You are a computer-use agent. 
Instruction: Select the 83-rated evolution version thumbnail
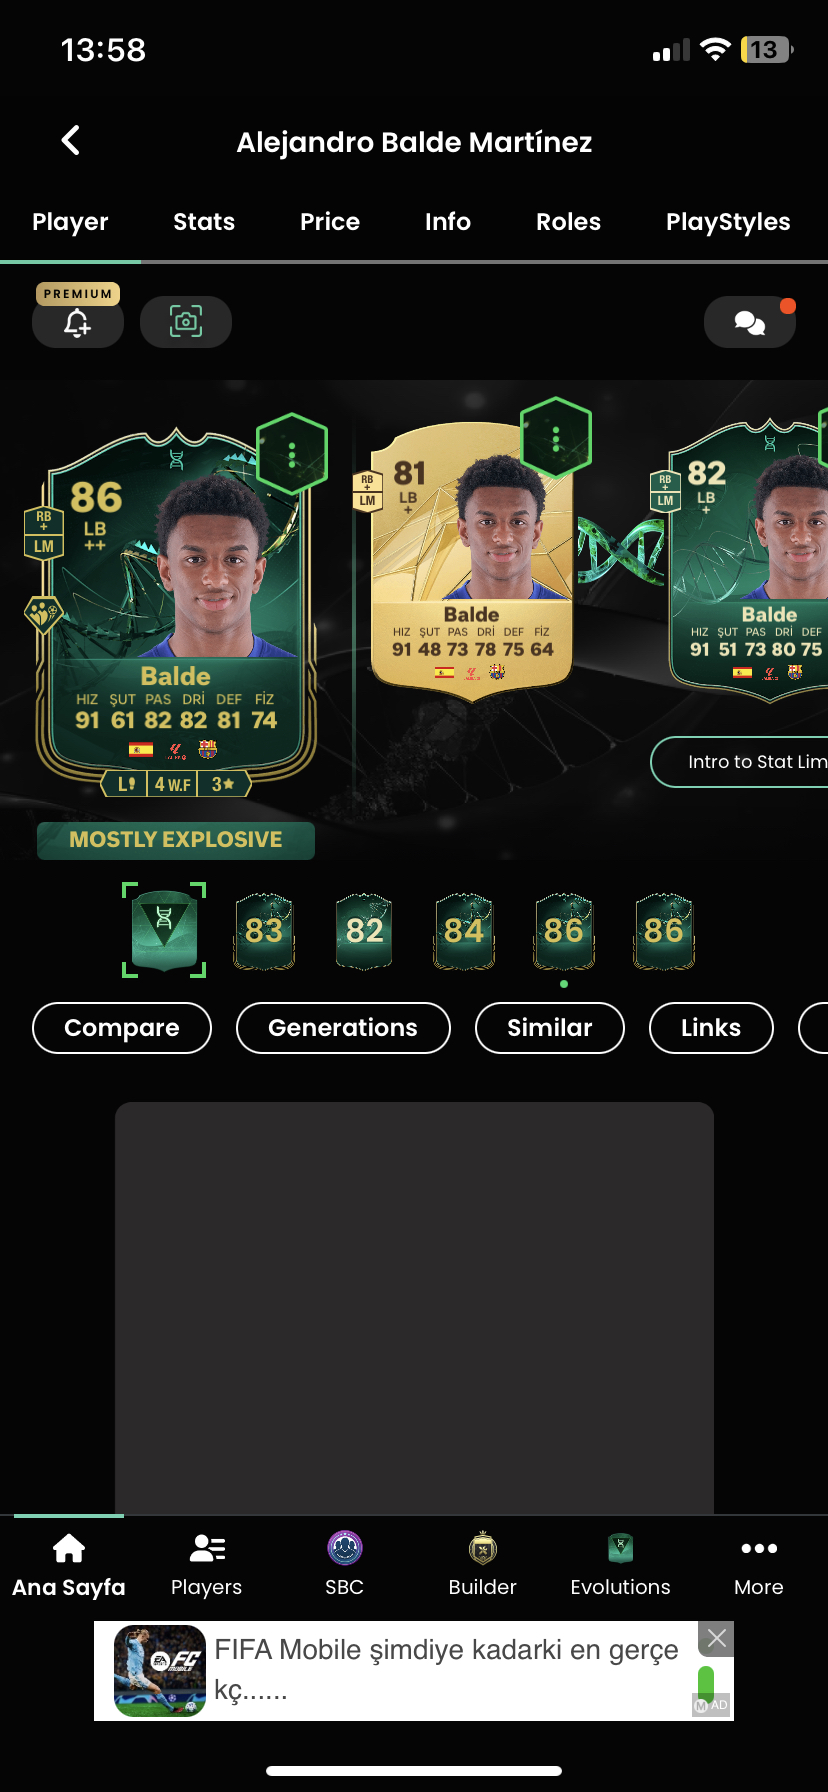click(264, 931)
